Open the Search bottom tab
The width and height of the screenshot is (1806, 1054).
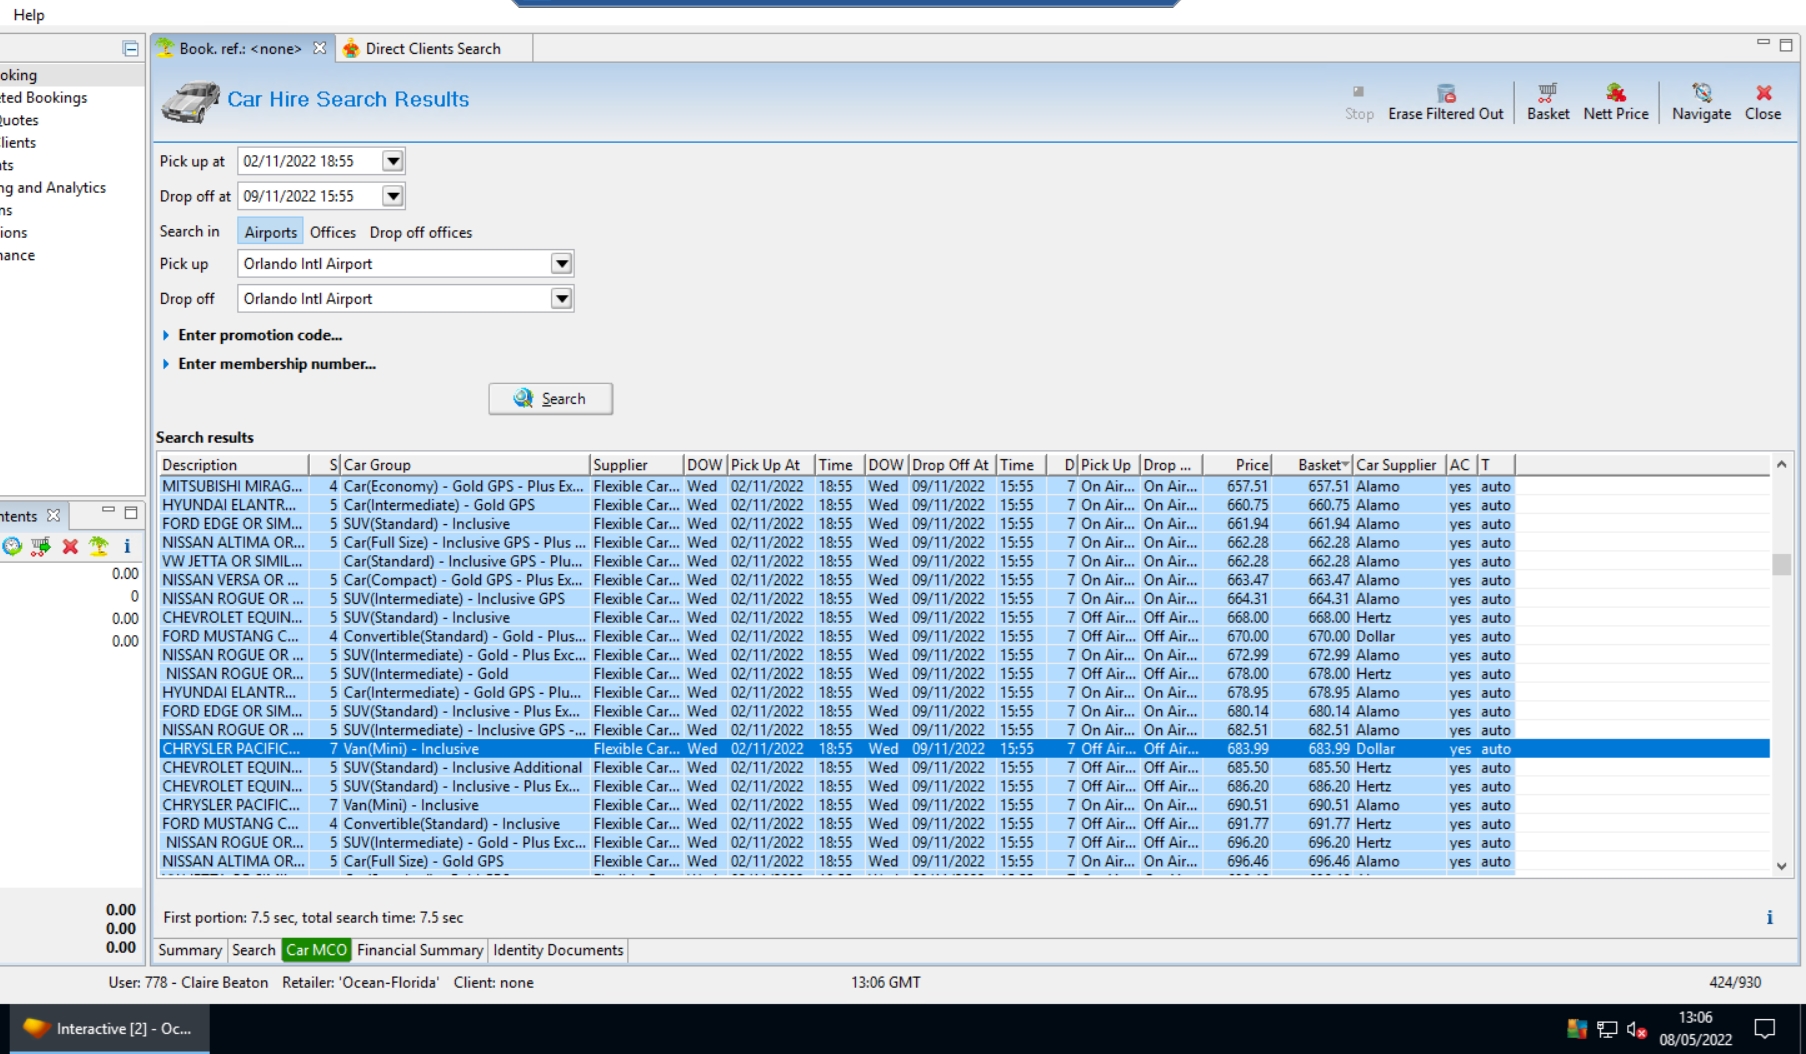click(254, 950)
